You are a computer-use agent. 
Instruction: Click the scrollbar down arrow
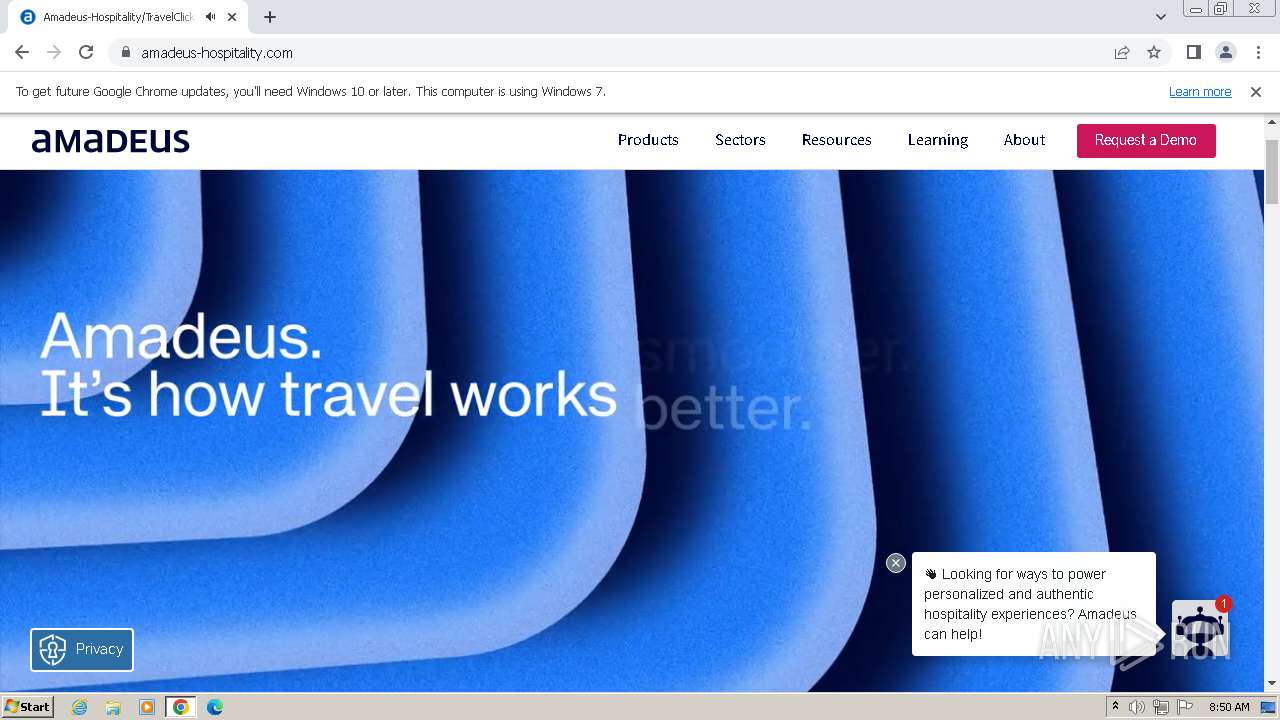[1272, 683]
